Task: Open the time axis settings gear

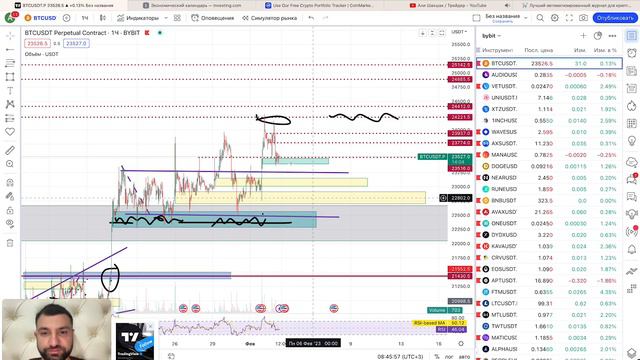Action: tap(461, 344)
